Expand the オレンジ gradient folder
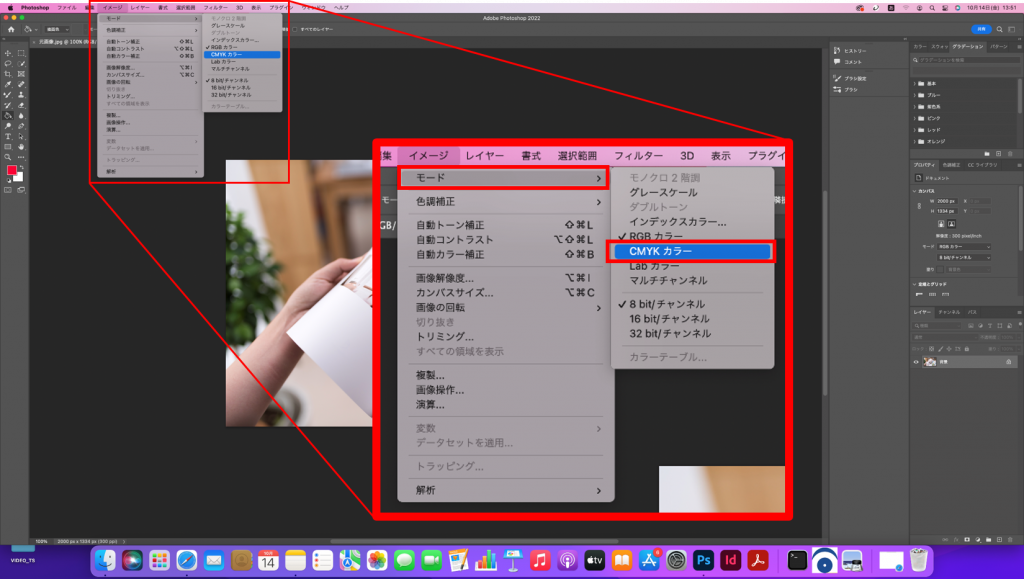Screen dimensions: 1024x579 914,141
